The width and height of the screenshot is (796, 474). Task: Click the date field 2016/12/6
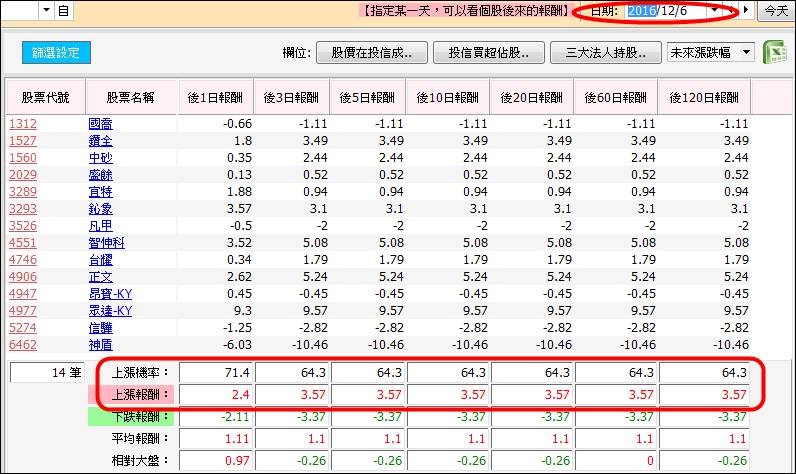coord(666,11)
